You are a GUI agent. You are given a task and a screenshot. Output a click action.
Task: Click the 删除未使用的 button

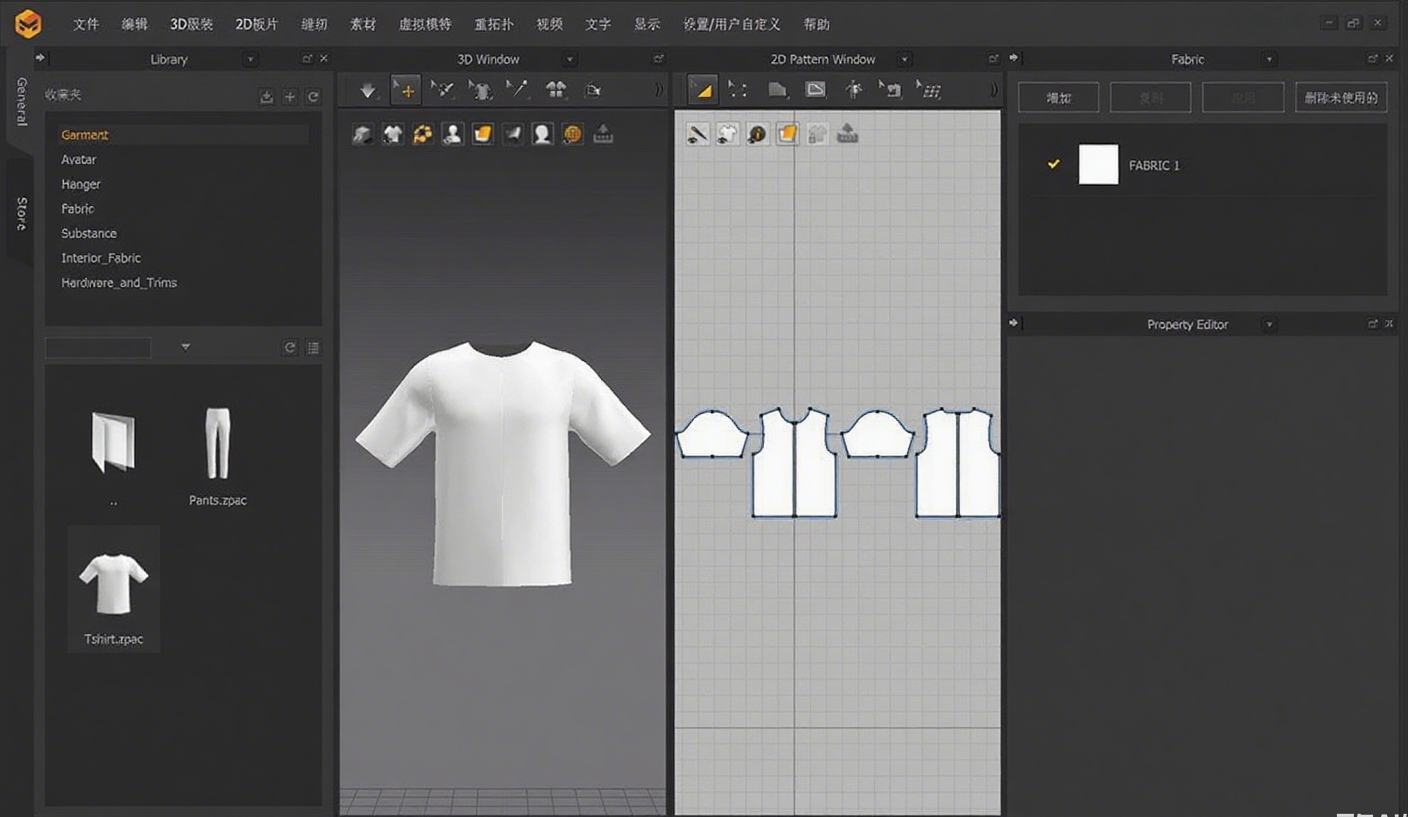(x=1340, y=98)
